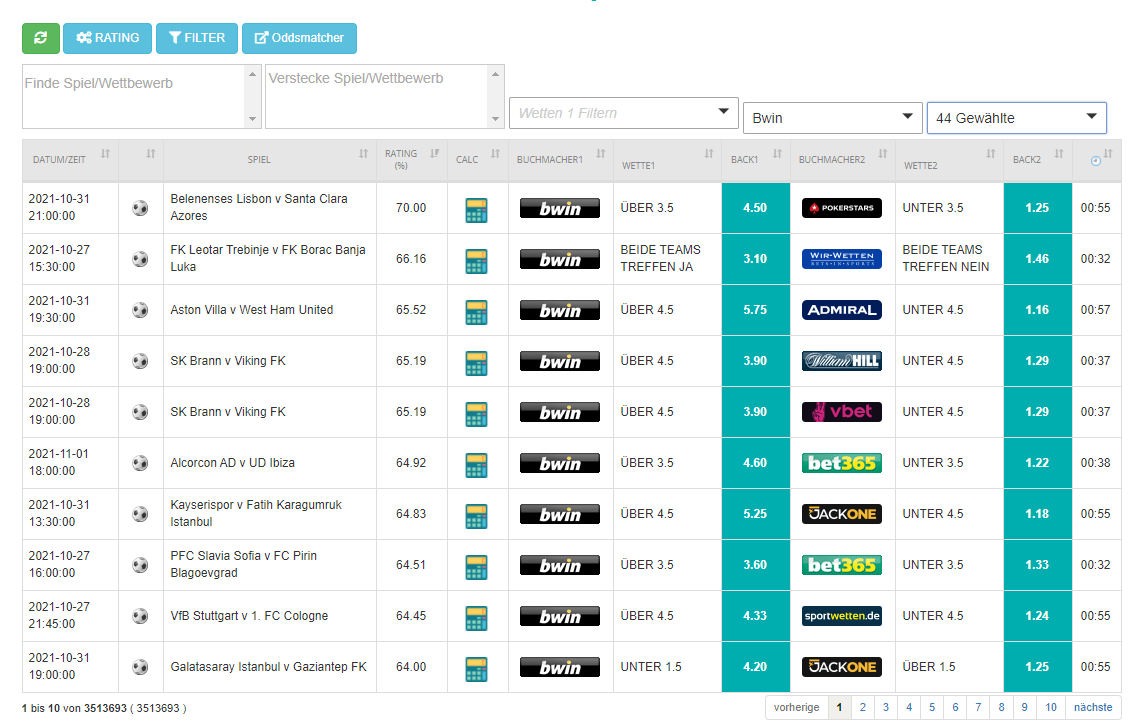Click Galatasaray Istanbul v Gaziantep FK match

tap(269, 667)
